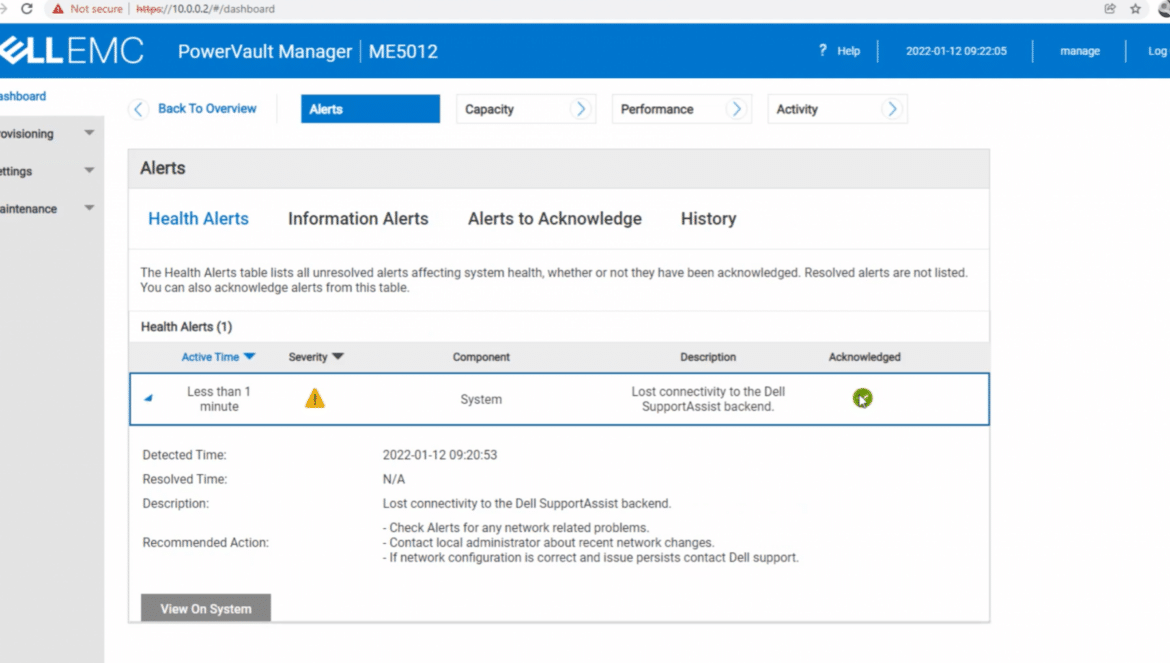The width and height of the screenshot is (1170, 663).
Task: Click the Help question mark icon
Action: tap(822, 50)
